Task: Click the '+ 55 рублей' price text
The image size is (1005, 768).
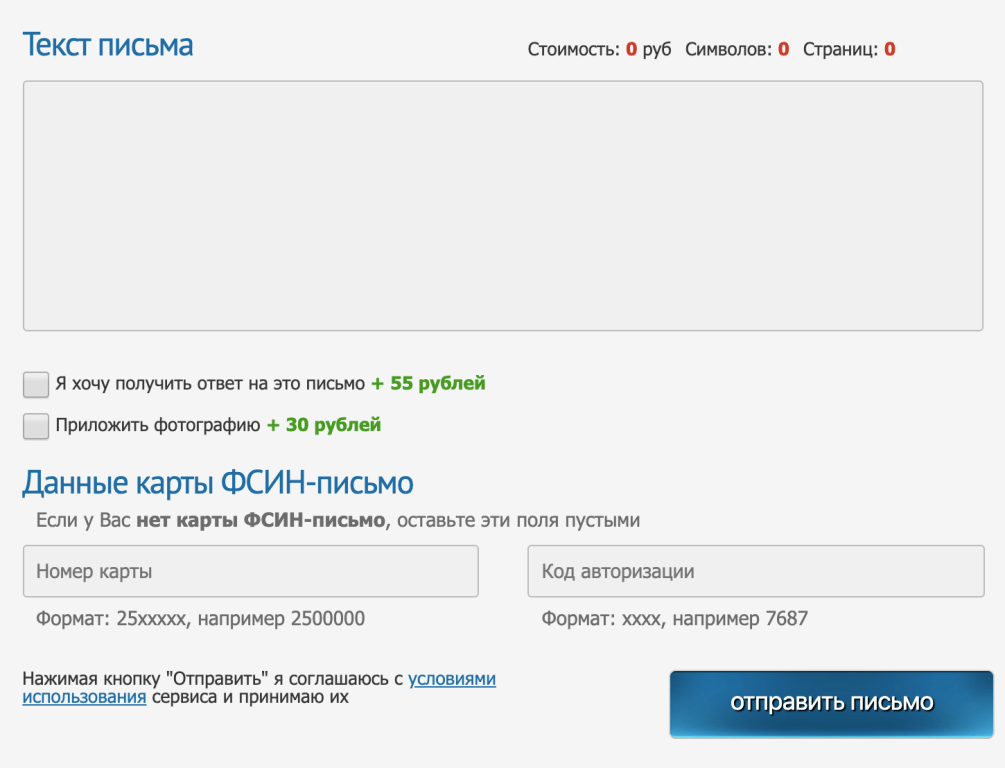Action: [x=428, y=384]
